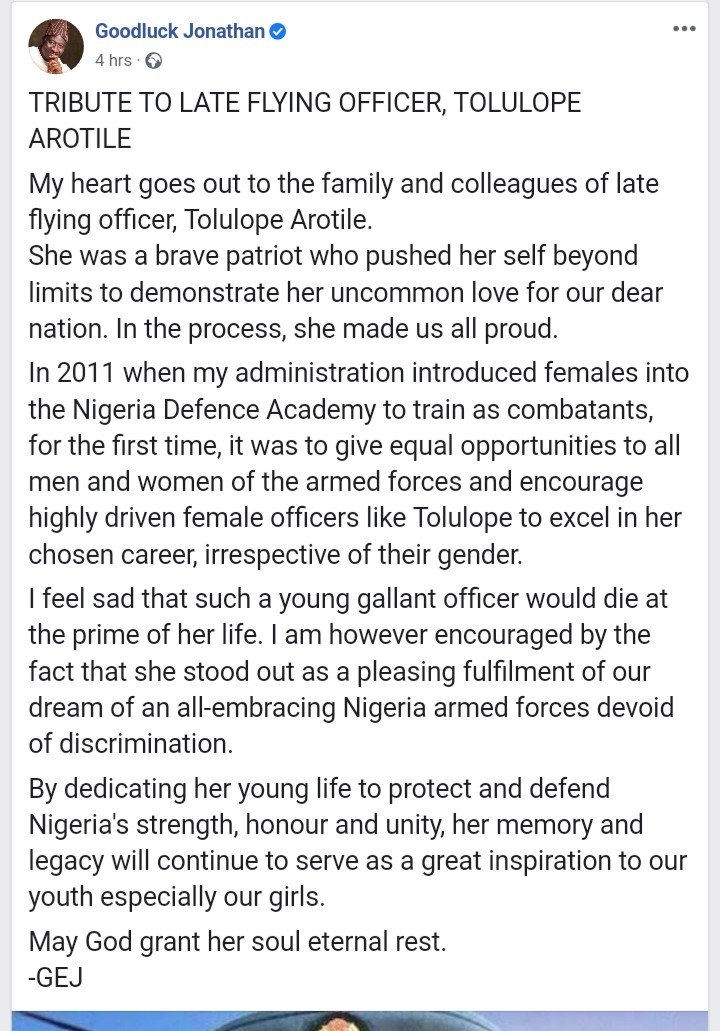Screen dimensions: 720x1031
Task: Open the attached photo below the post
Action: [x=360, y=1021]
